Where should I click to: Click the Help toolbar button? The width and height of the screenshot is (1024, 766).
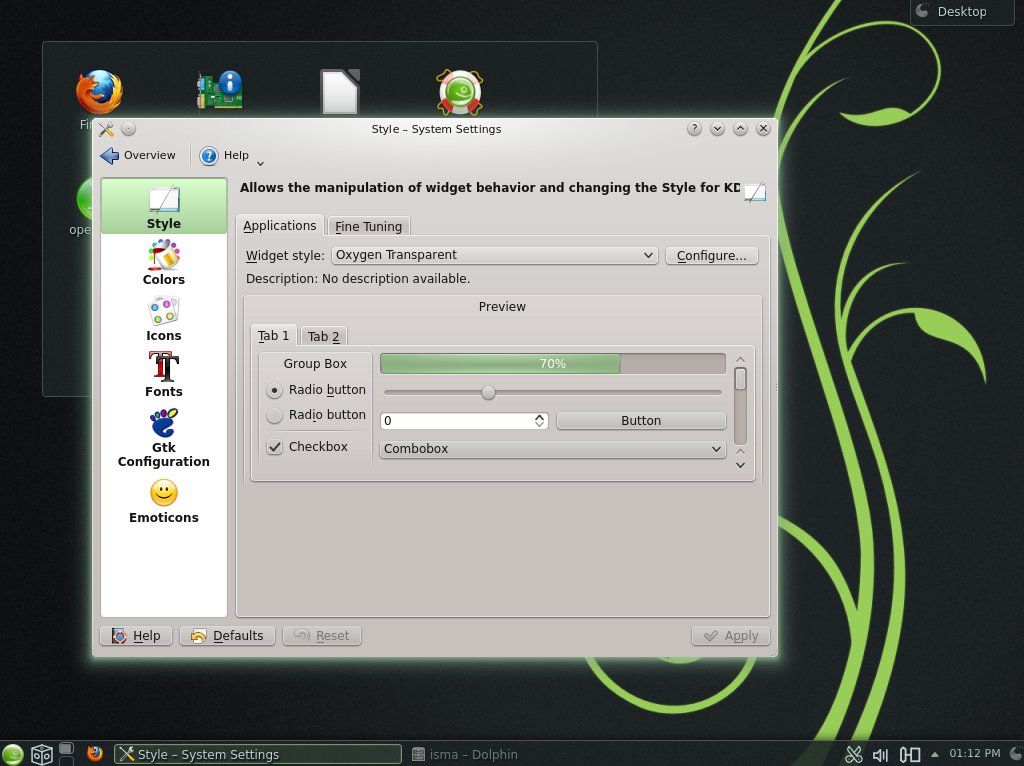pos(225,155)
